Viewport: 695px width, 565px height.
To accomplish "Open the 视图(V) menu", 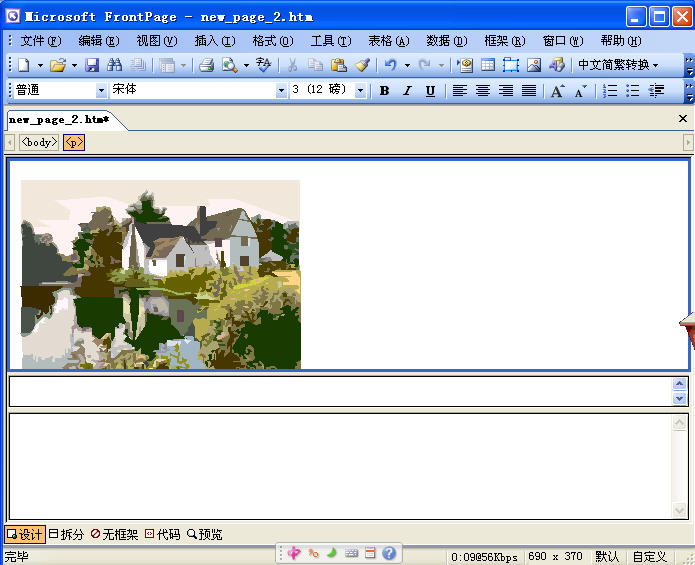I will tap(157, 41).
